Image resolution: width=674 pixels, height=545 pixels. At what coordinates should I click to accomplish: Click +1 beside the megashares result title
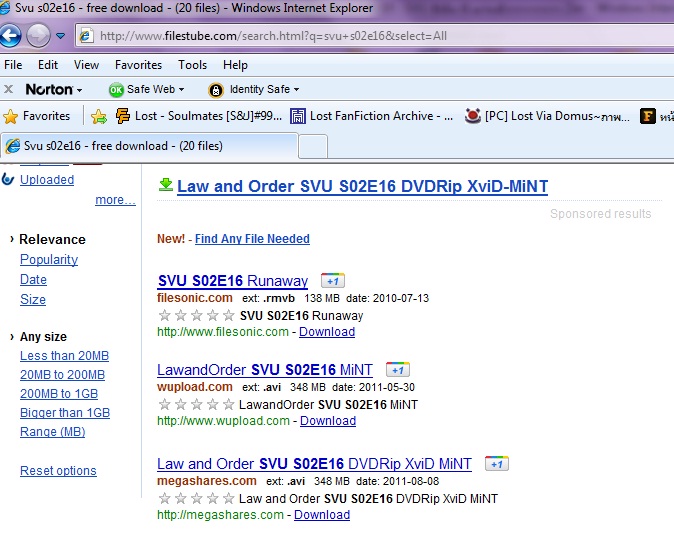click(x=496, y=464)
